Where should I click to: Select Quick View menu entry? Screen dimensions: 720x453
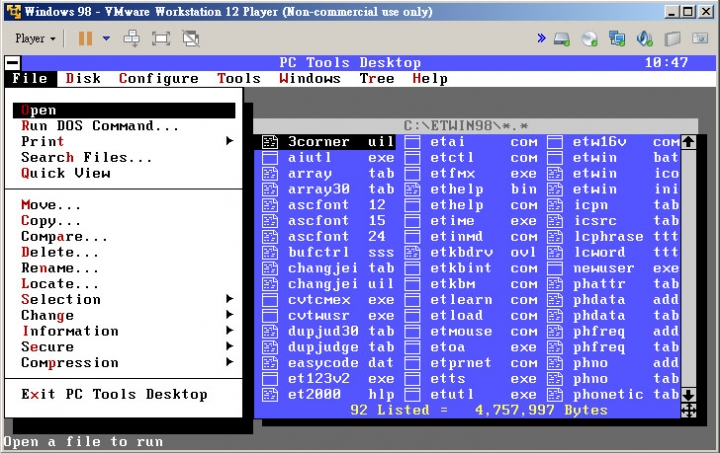(124, 173)
